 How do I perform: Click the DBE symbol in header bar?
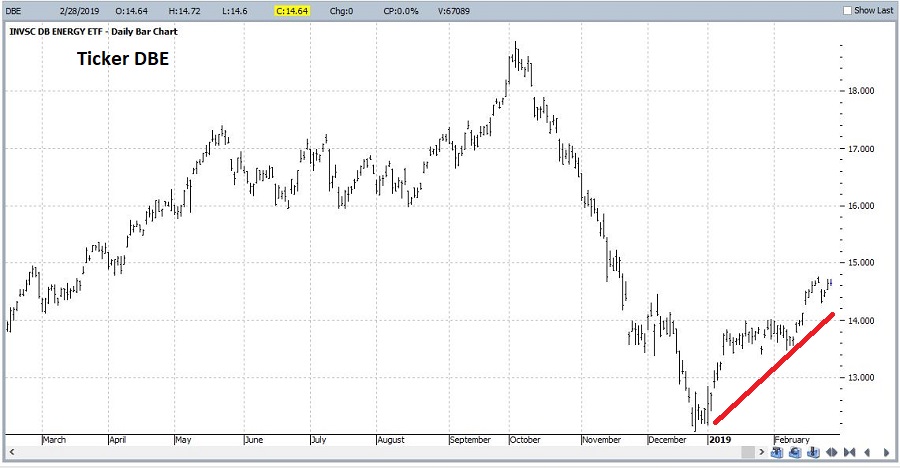[x=13, y=11]
